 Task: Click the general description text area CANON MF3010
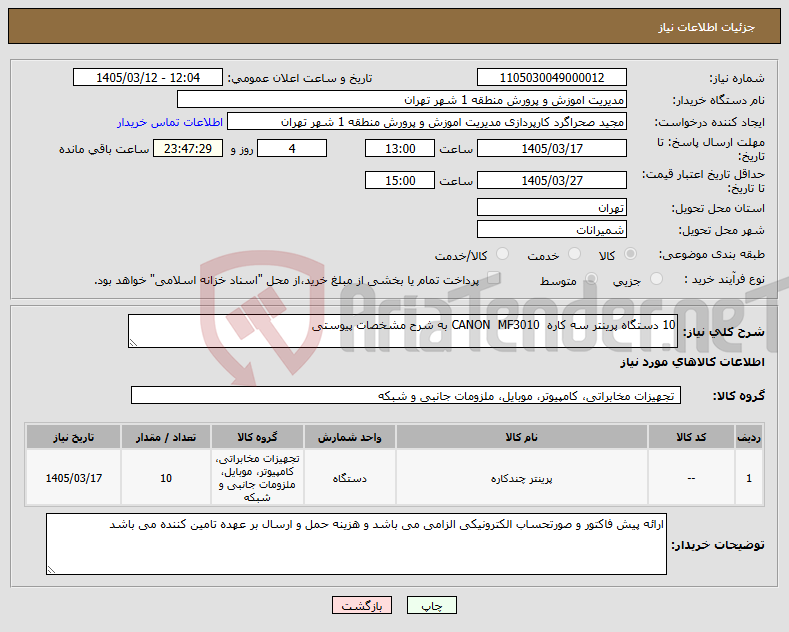coord(403,331)
